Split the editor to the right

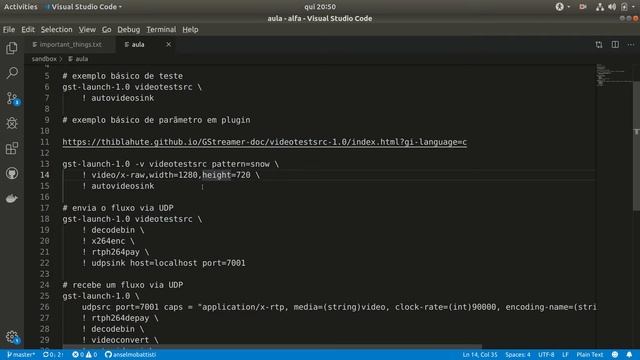[x=615, y=44]
